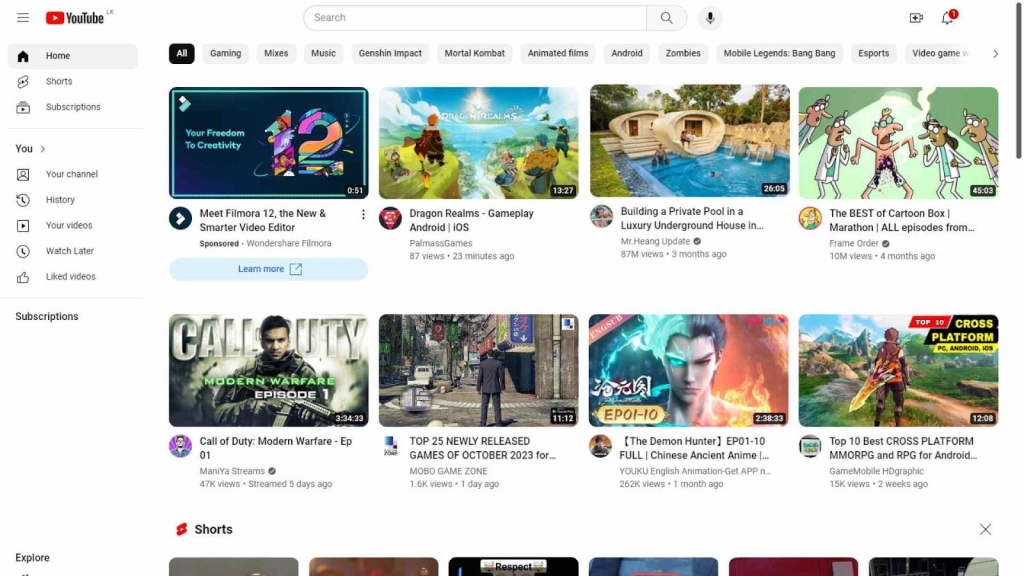Screen dimensions: 1024x576
Task: Select the Esports filter chip
Action: coord(873,54)
